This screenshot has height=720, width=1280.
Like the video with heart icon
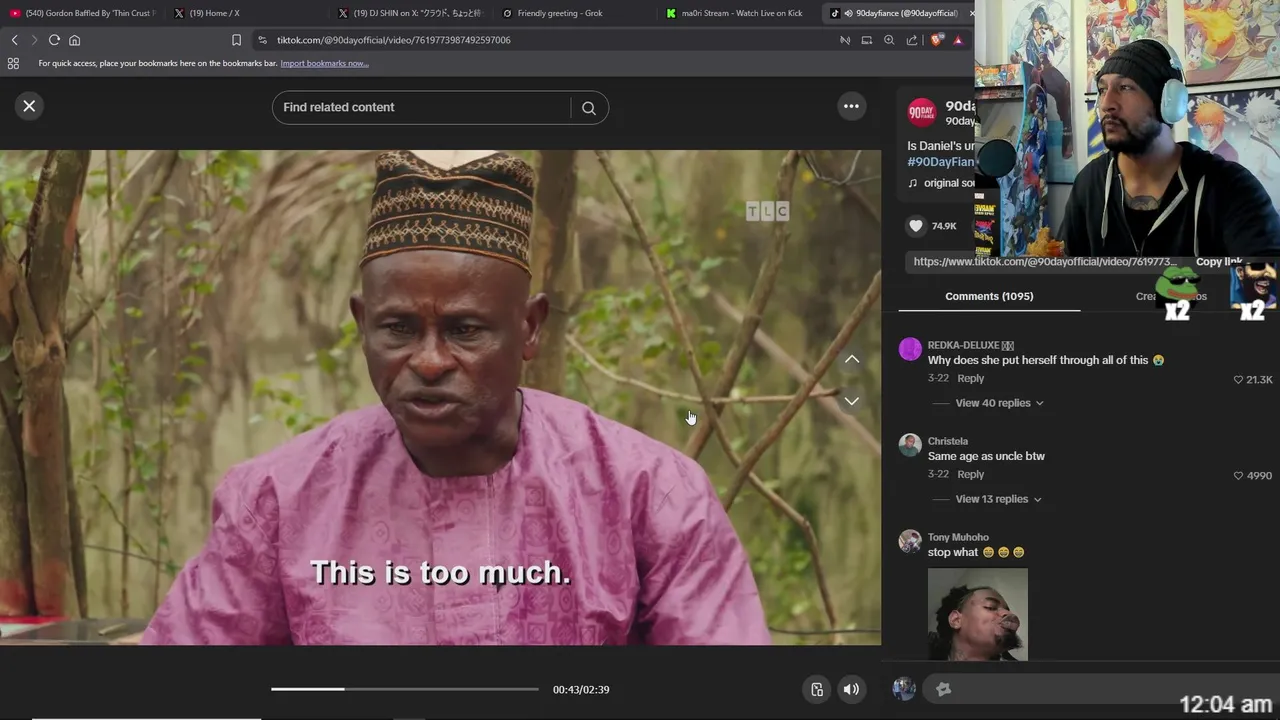pyautogui.click(x=916, y=226)
